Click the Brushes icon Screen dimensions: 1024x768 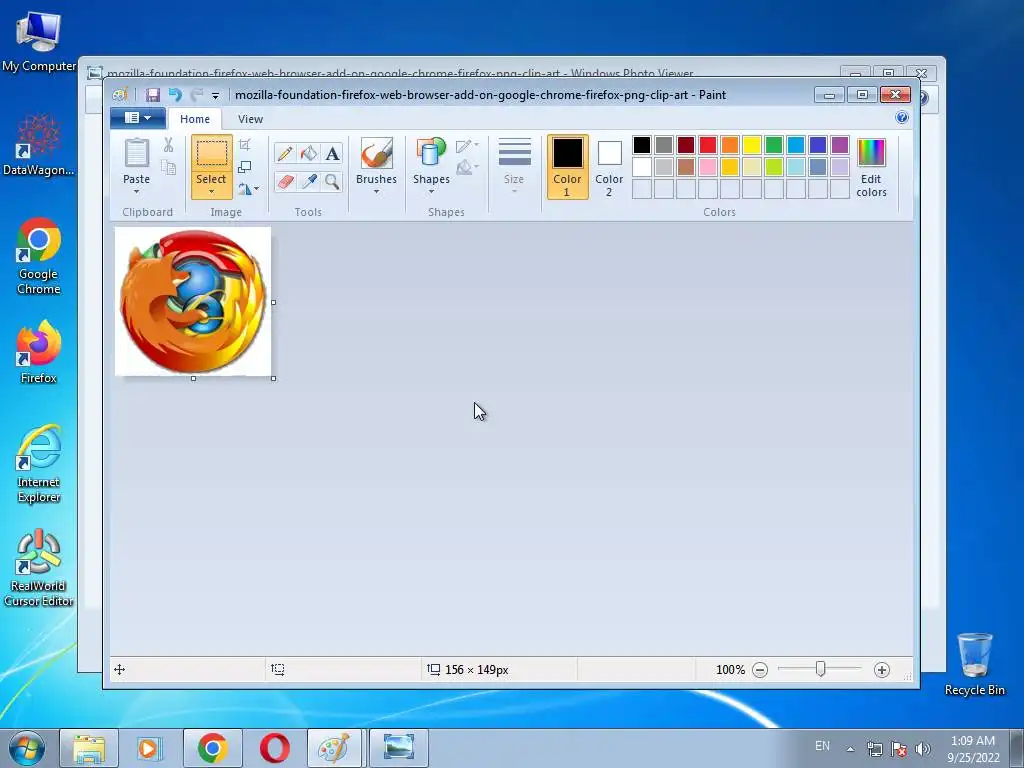[376, 153]
